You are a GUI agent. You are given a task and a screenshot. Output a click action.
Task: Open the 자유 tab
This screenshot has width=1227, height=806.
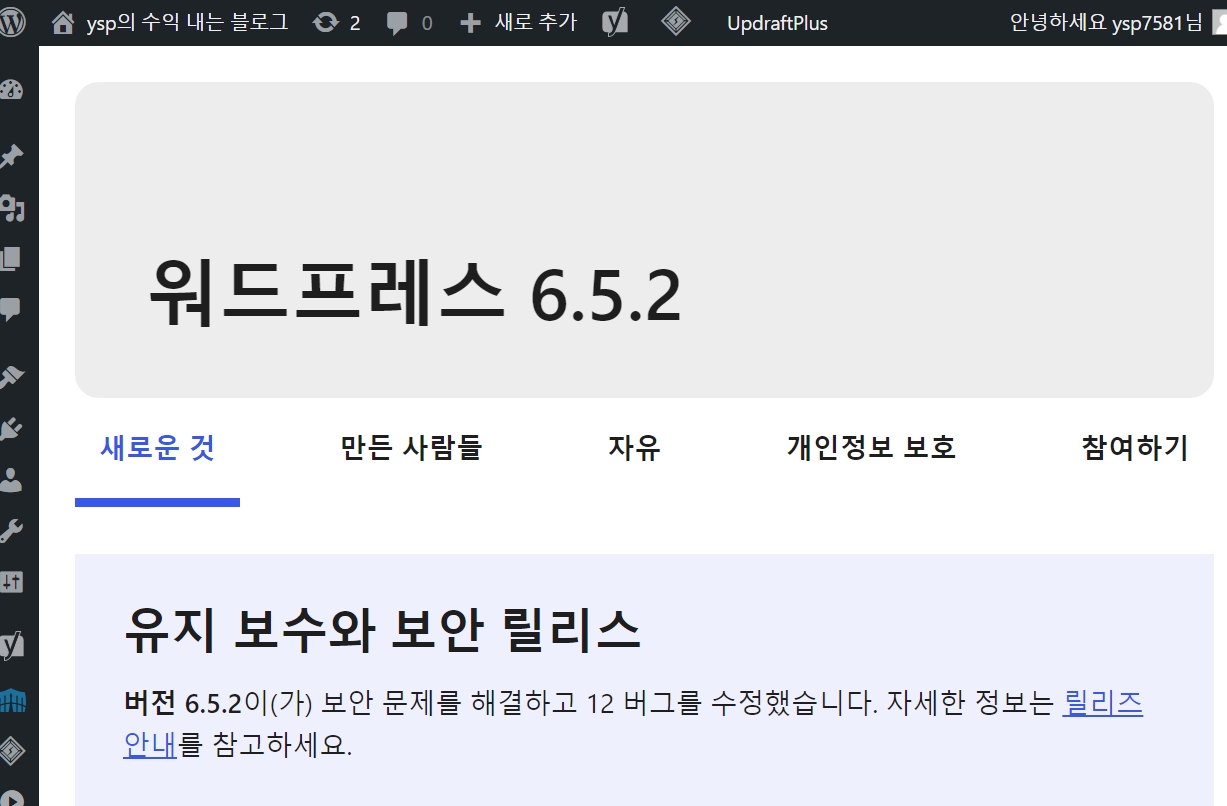coord(634,447)
